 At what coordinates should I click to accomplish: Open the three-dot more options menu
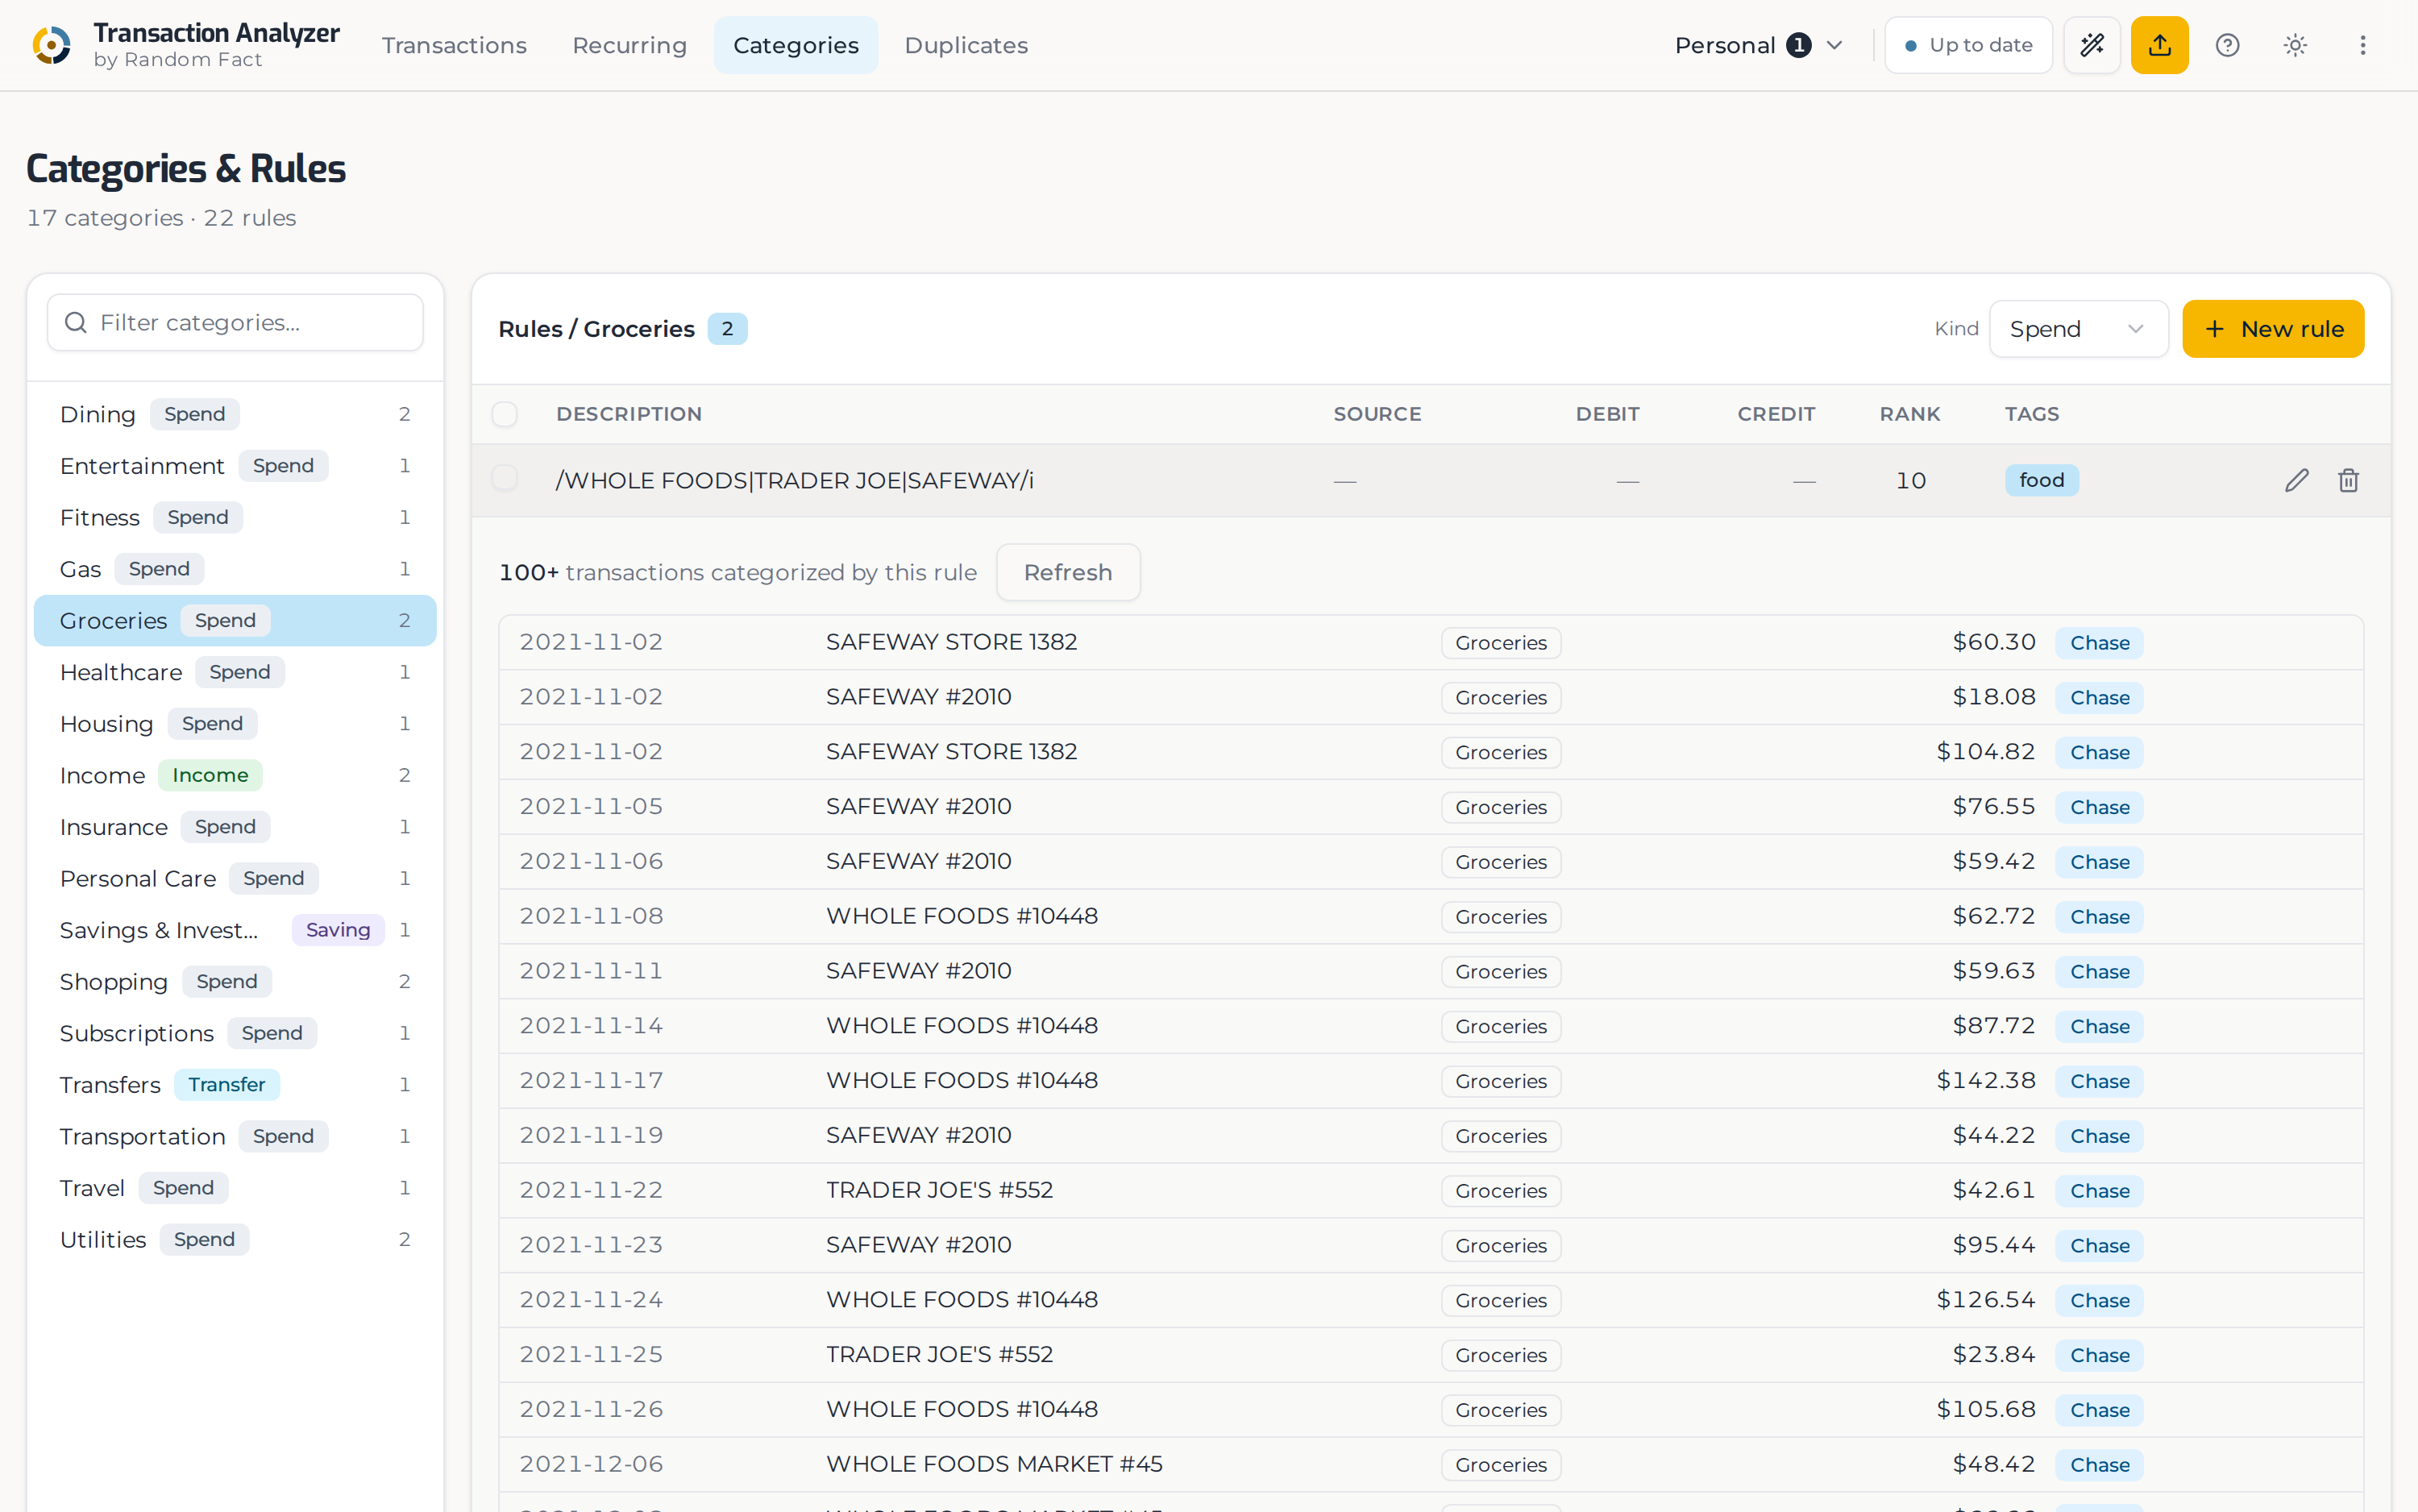[x=2362, y=45]
